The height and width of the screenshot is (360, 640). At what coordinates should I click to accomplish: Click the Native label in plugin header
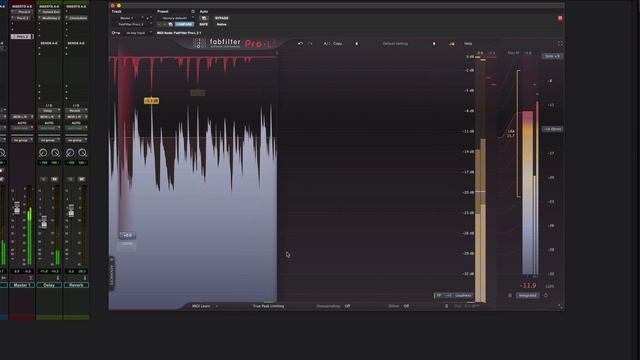[x=222, y=24]
